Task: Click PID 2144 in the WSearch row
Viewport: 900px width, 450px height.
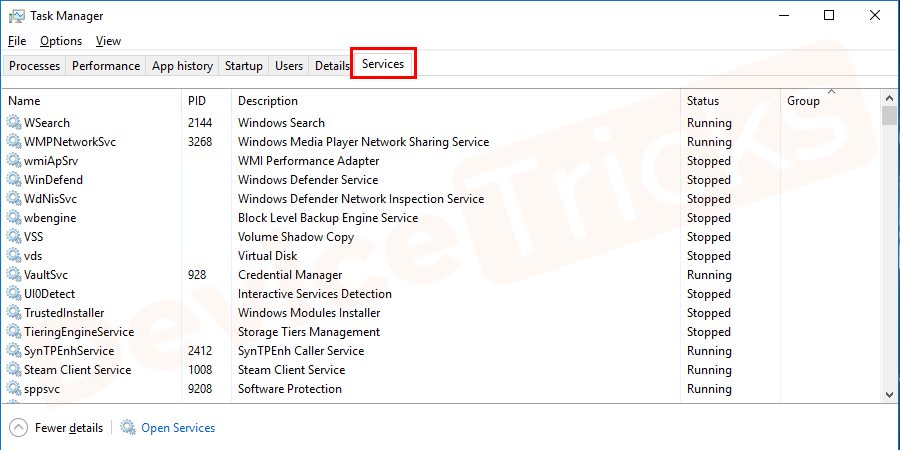Action: [200, 123]
